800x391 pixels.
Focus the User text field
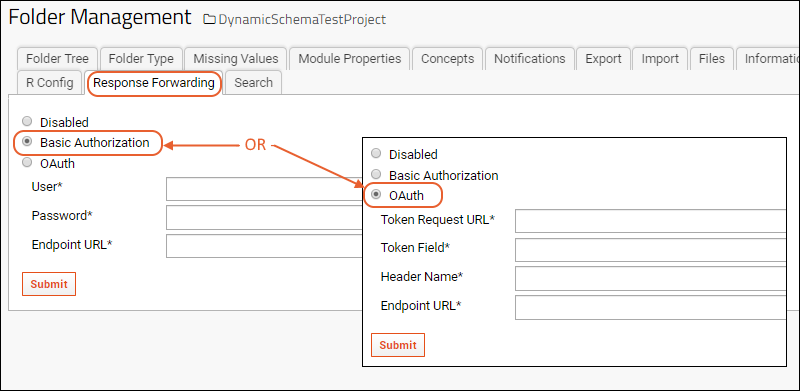pyautogui.click(x=264, y=189)
